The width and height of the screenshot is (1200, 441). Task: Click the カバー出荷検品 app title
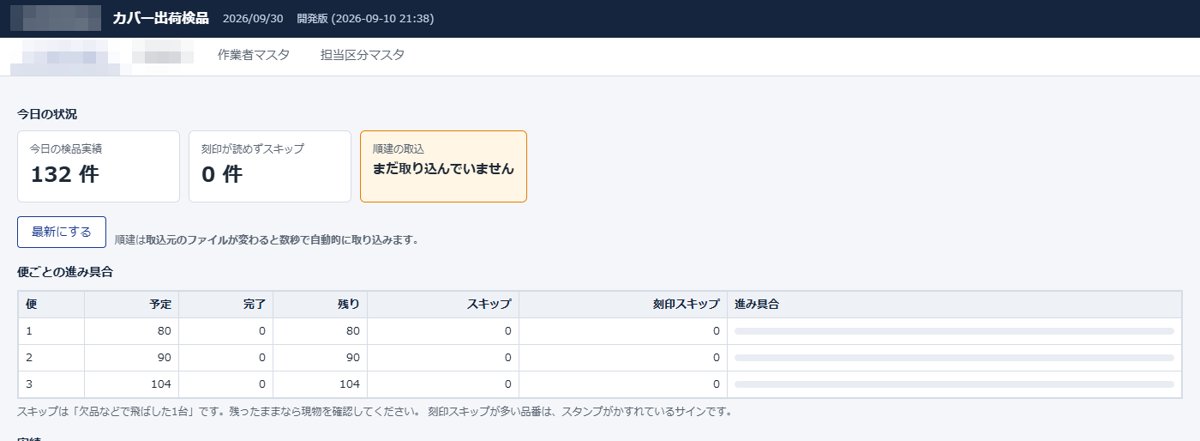[161, 18]
